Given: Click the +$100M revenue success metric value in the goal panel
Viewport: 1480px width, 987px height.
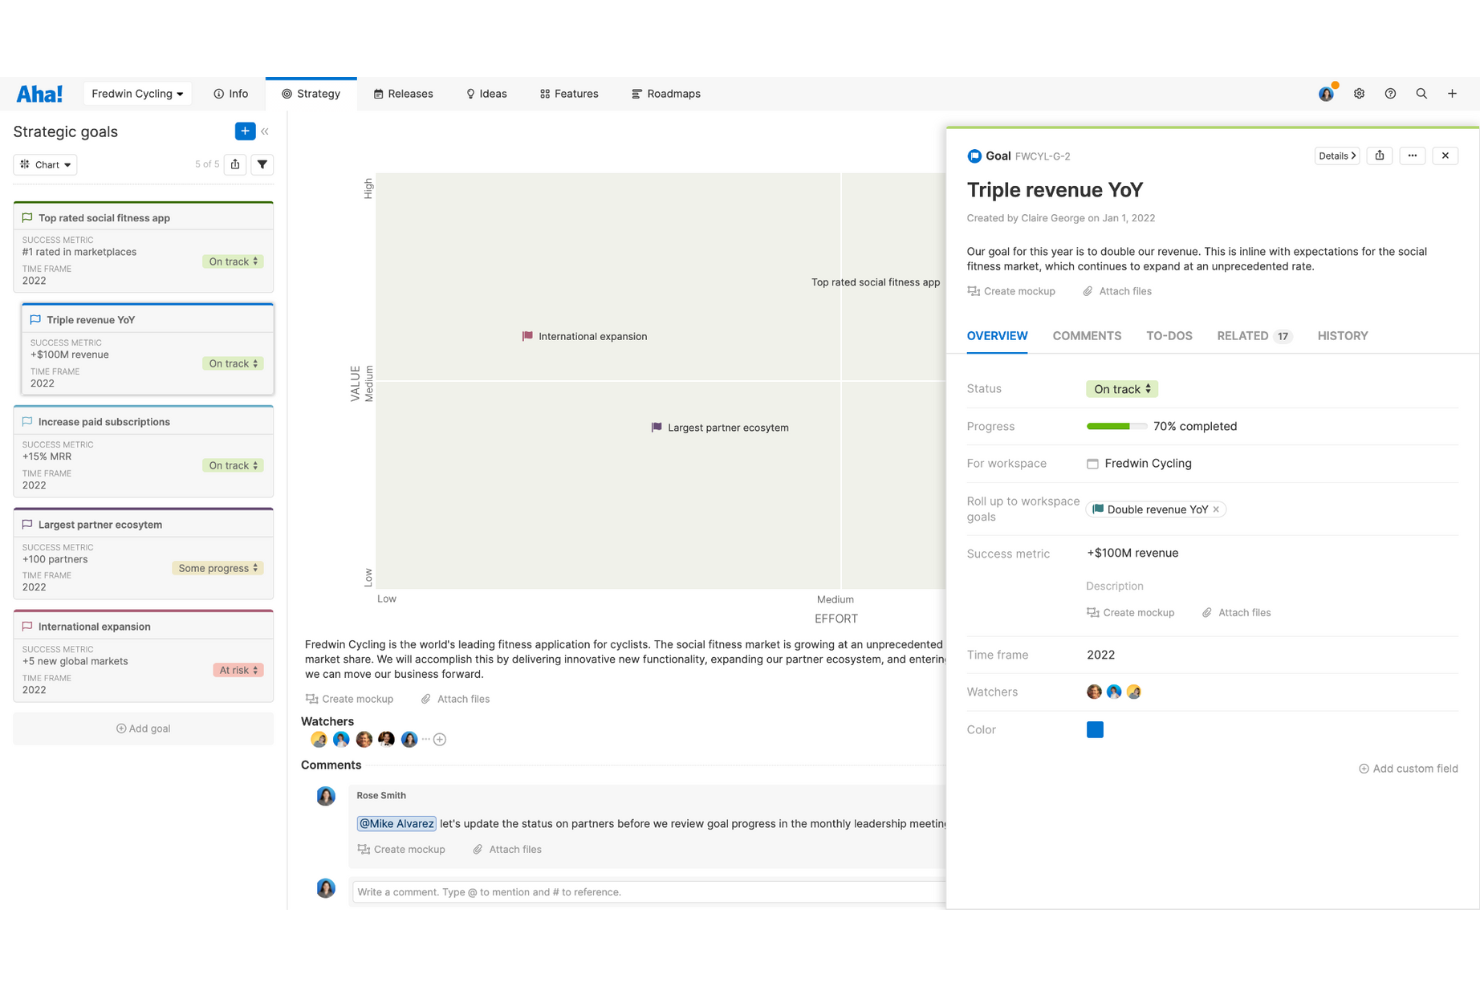Looking at the screenshot, I should (1133, 553).
